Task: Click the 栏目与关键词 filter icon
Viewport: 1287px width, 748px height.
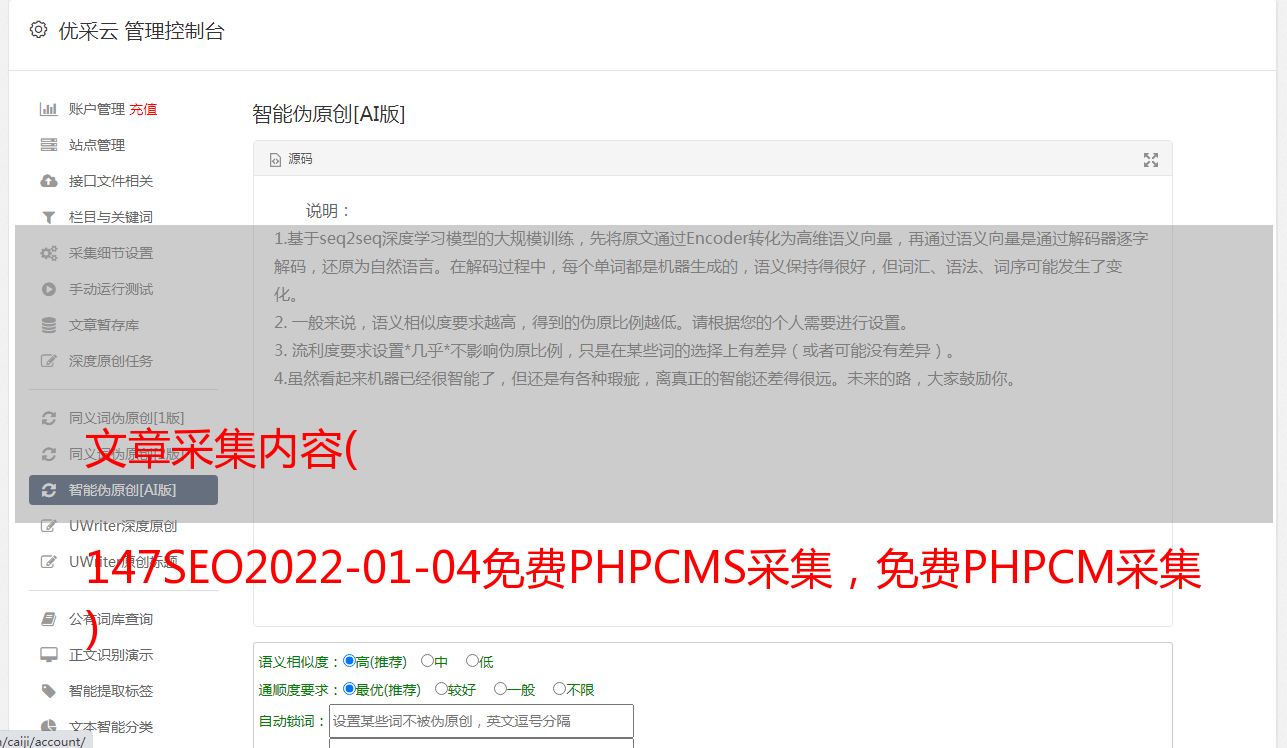Action: point(48,217)
